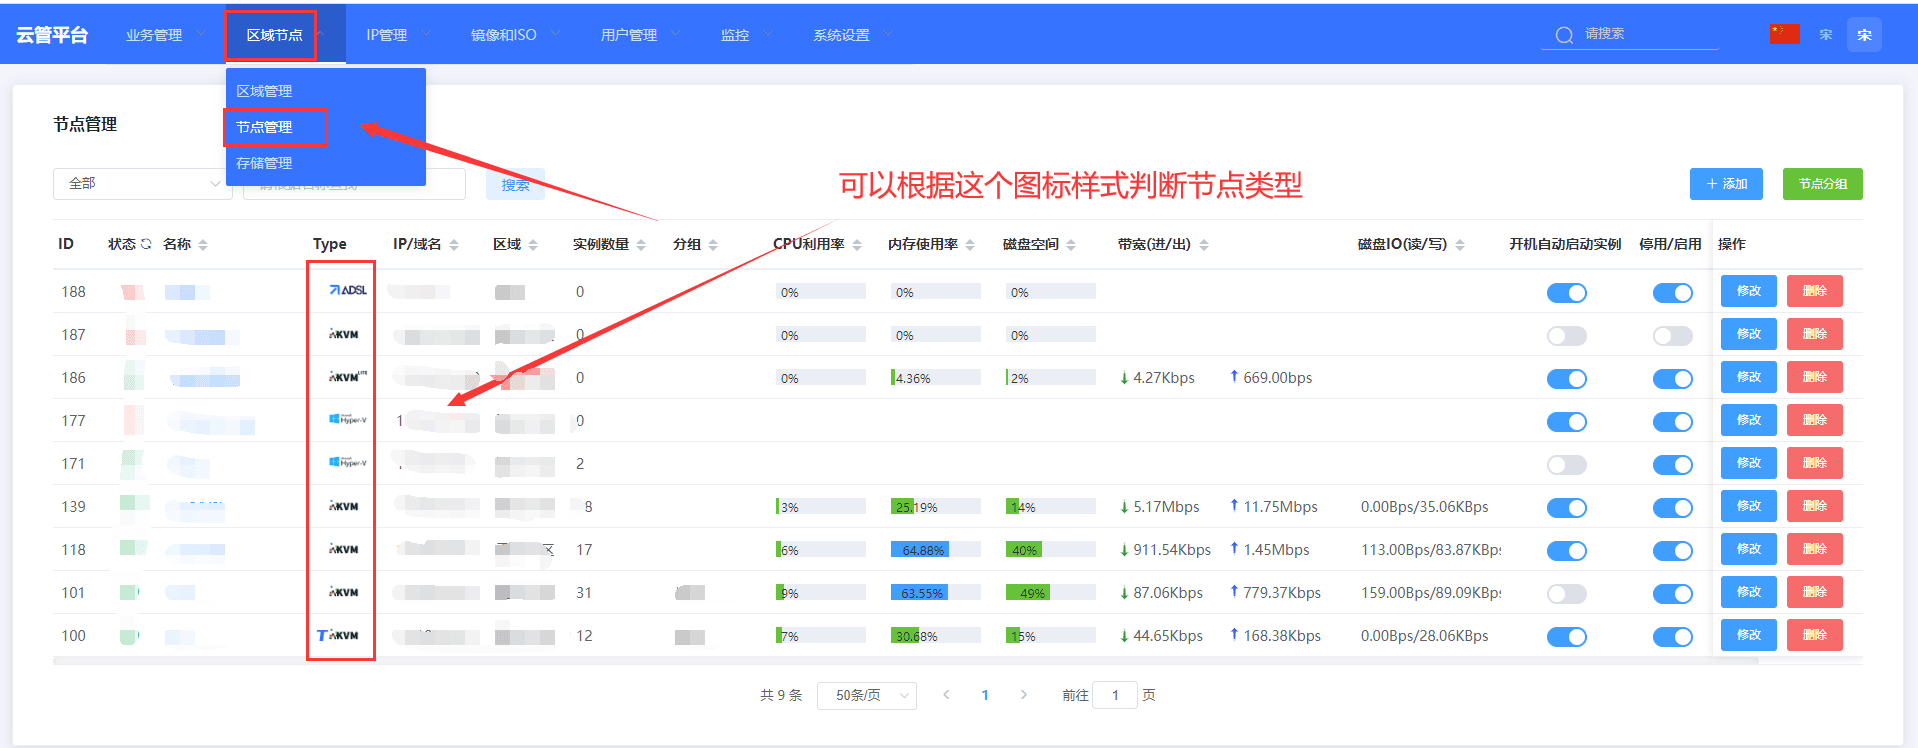Click the Hyper-V icon in row 171
This screenshot has width=1918, height=748.
pyautogui.click(x=348, y=463)
